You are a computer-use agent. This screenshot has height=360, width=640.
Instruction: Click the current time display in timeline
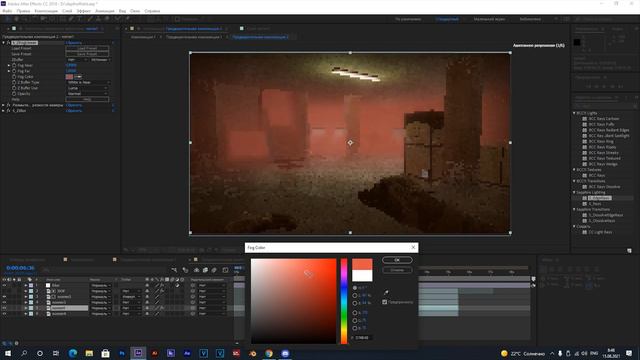click(20, 268)
